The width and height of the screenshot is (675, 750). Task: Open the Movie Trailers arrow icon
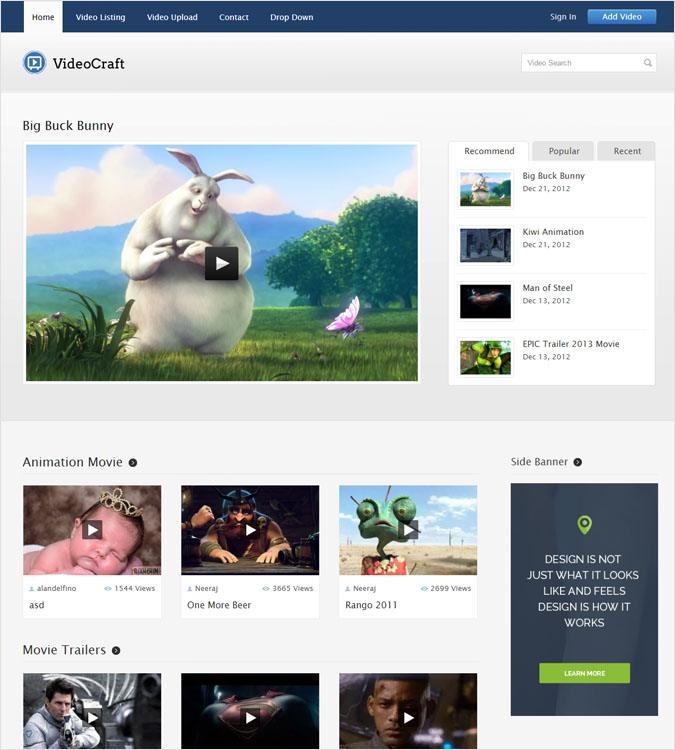[116, 651]
